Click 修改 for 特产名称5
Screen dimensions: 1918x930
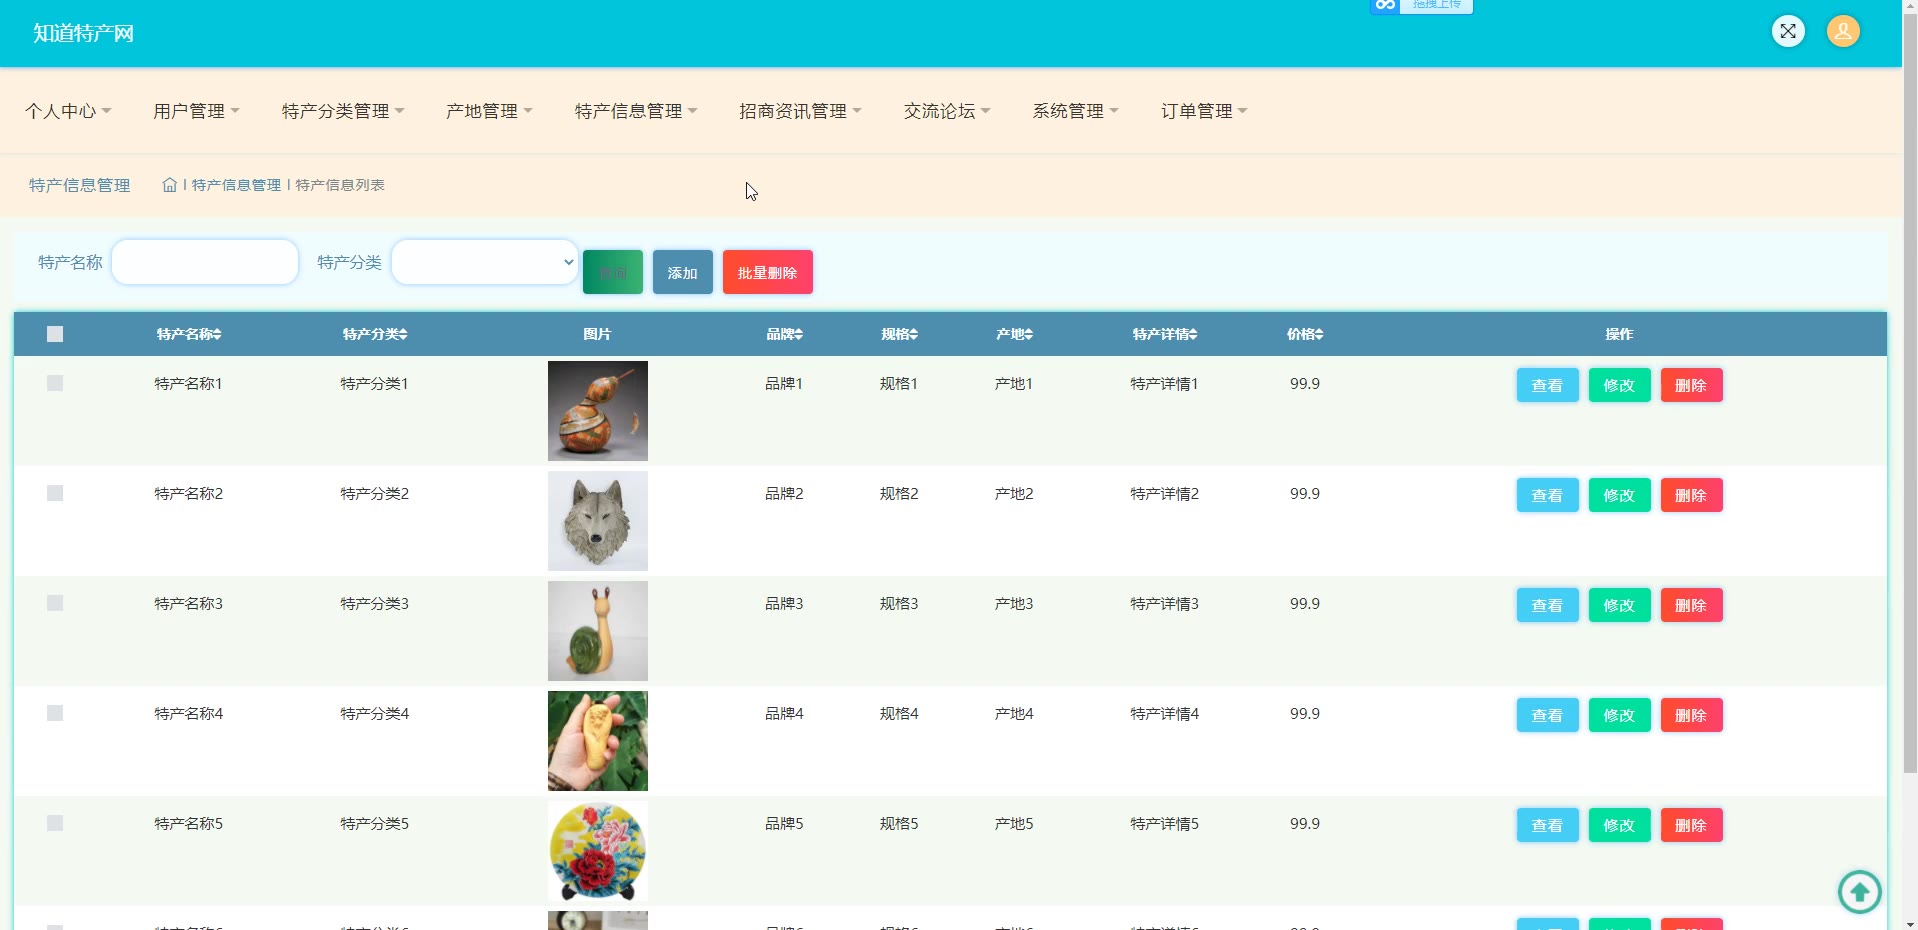click(1619, 825)
